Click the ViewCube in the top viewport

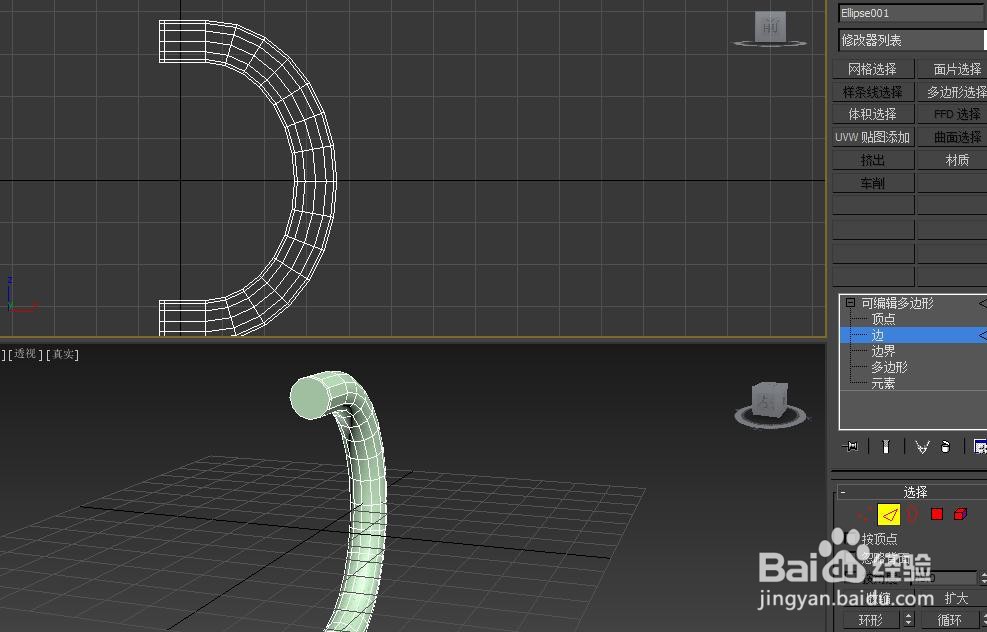coord(770,27)
